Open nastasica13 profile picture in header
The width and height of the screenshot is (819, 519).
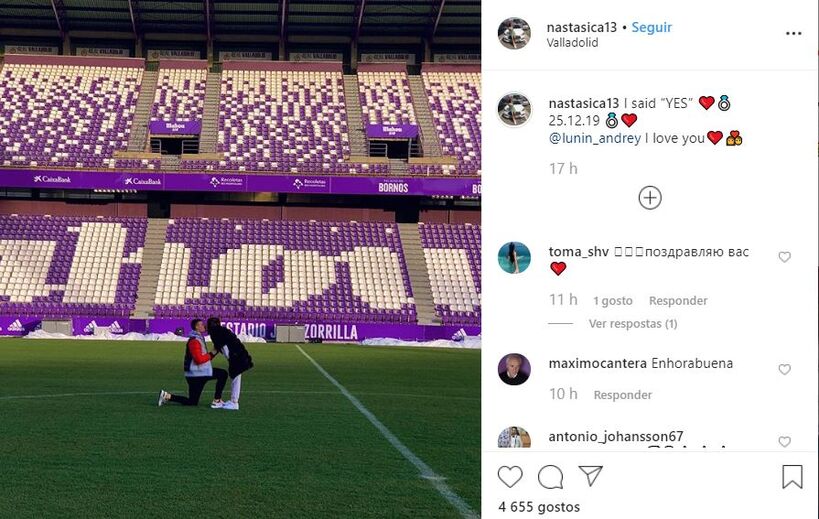point(514,33)
